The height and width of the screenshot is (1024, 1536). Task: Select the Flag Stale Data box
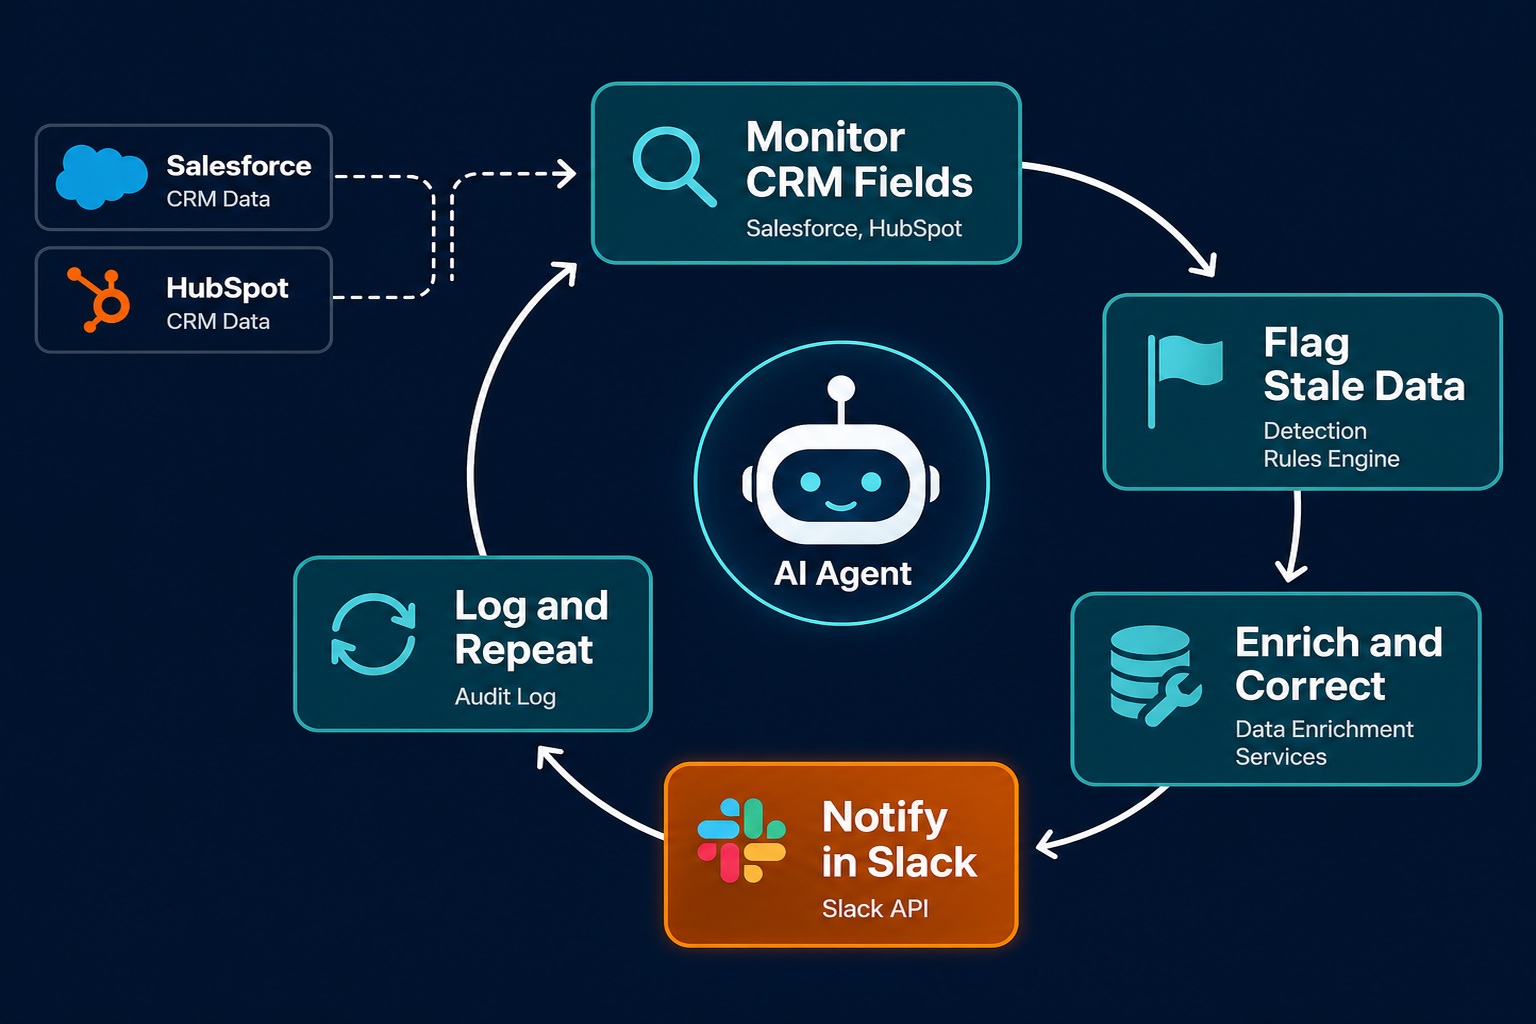(1302, 392)
